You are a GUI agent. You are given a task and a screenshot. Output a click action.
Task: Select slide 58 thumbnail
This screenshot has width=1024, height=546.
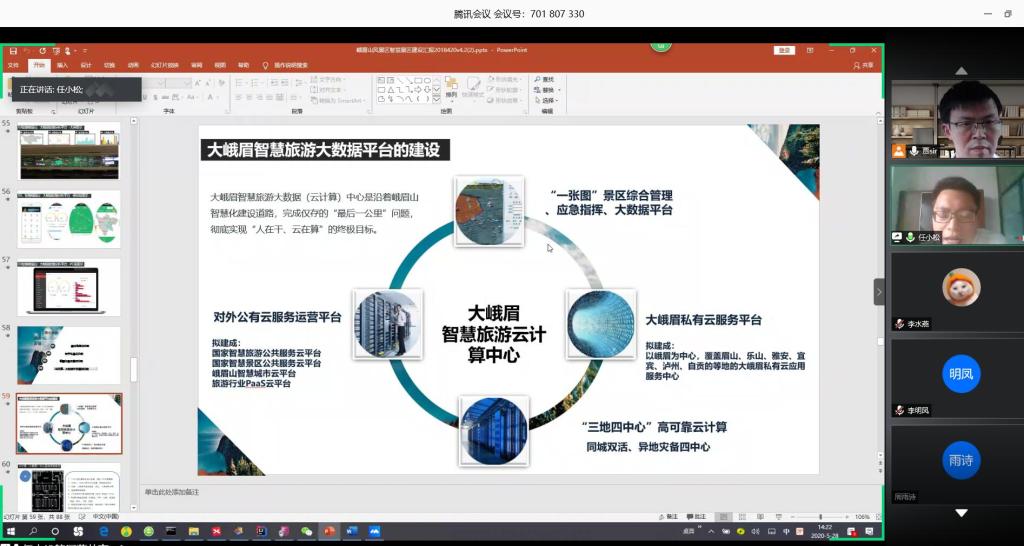click(69, 355)
